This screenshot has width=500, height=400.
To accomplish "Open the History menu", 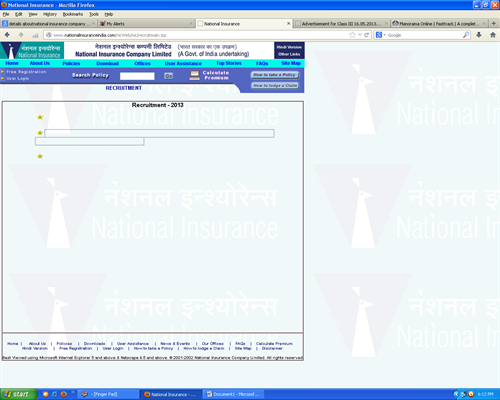I will pos(50,14).
